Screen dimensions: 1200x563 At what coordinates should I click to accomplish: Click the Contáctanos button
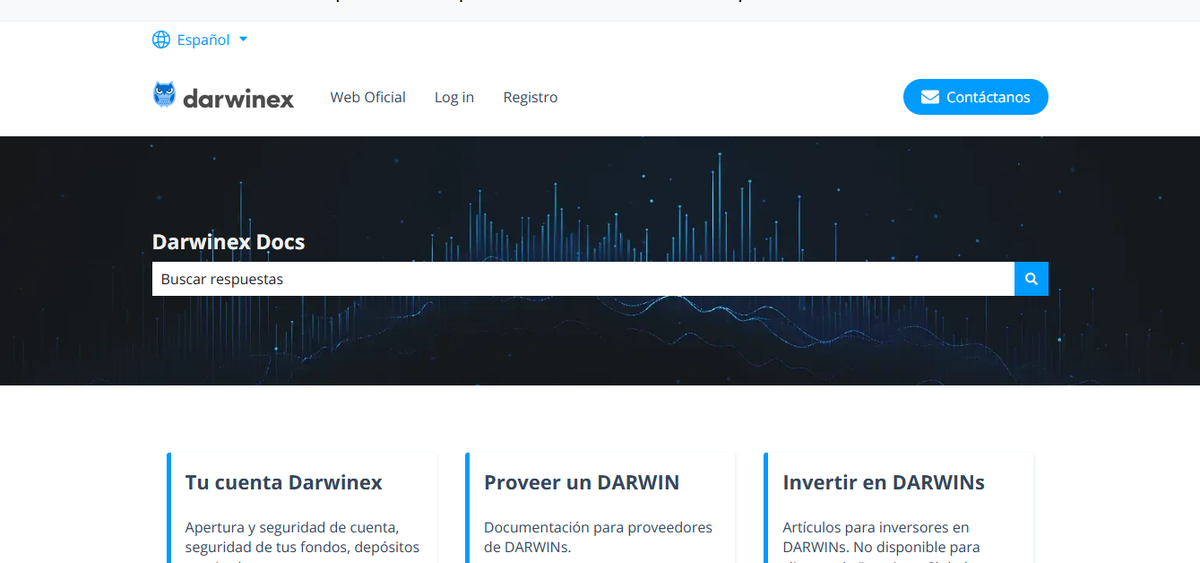[x=975, y=97]
